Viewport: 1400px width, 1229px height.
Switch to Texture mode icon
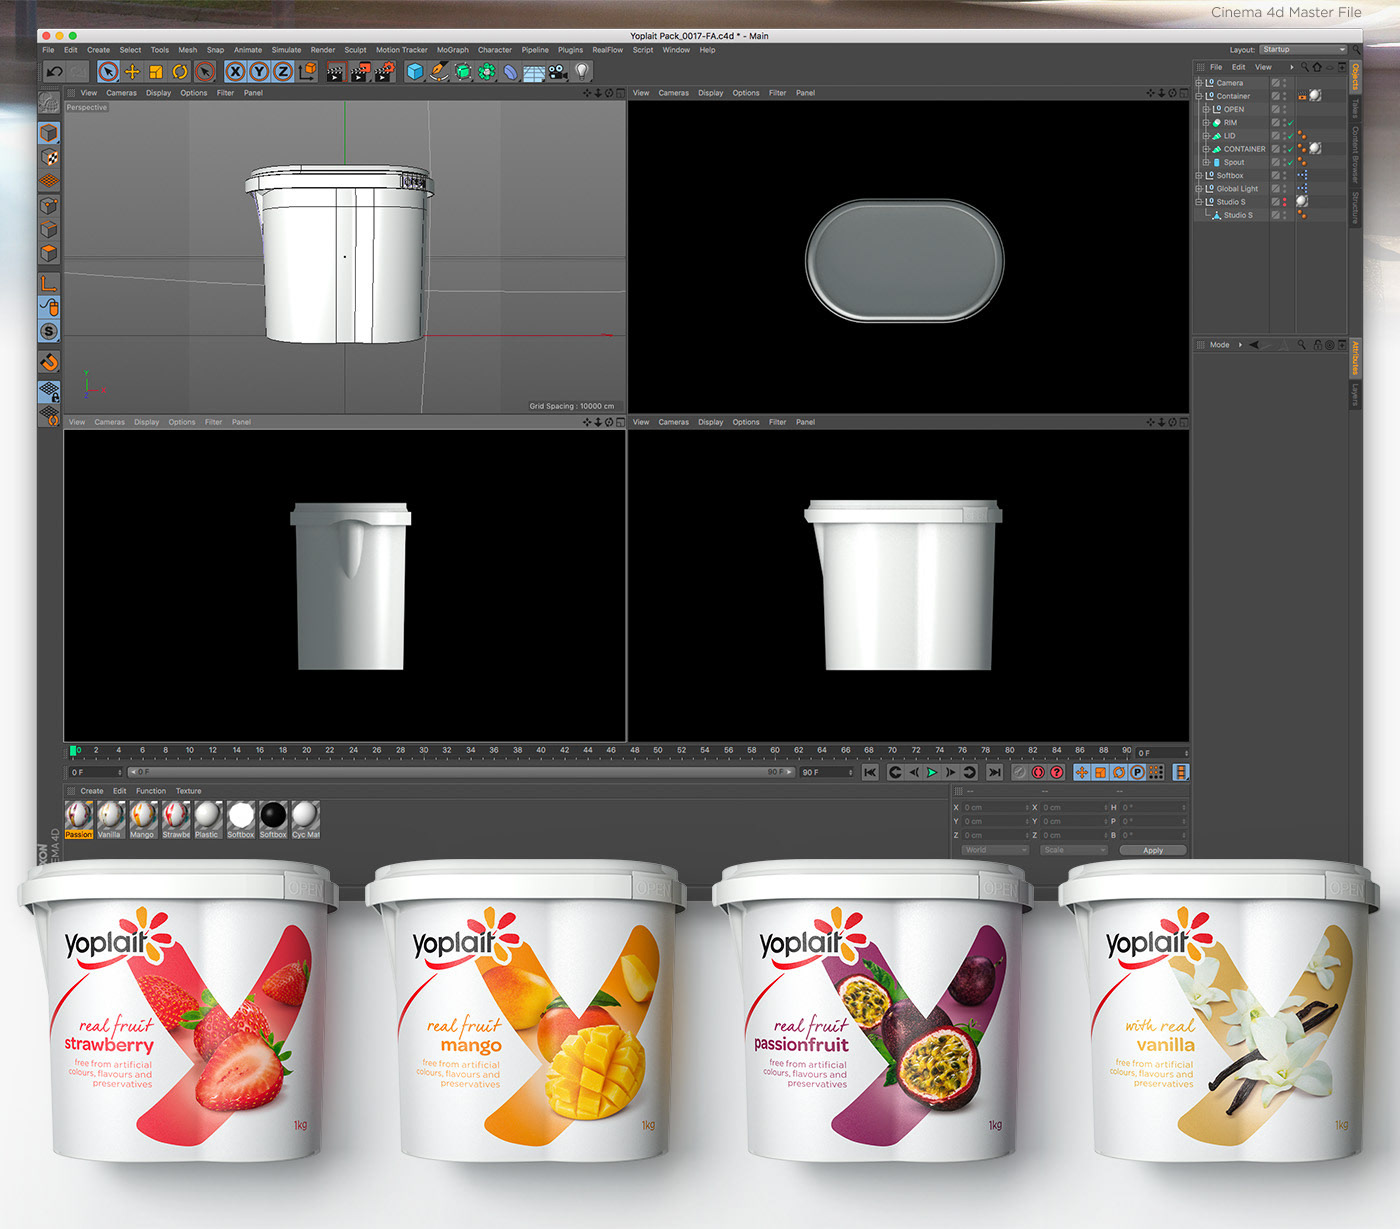pyautogui.click(x=48, y=157)
